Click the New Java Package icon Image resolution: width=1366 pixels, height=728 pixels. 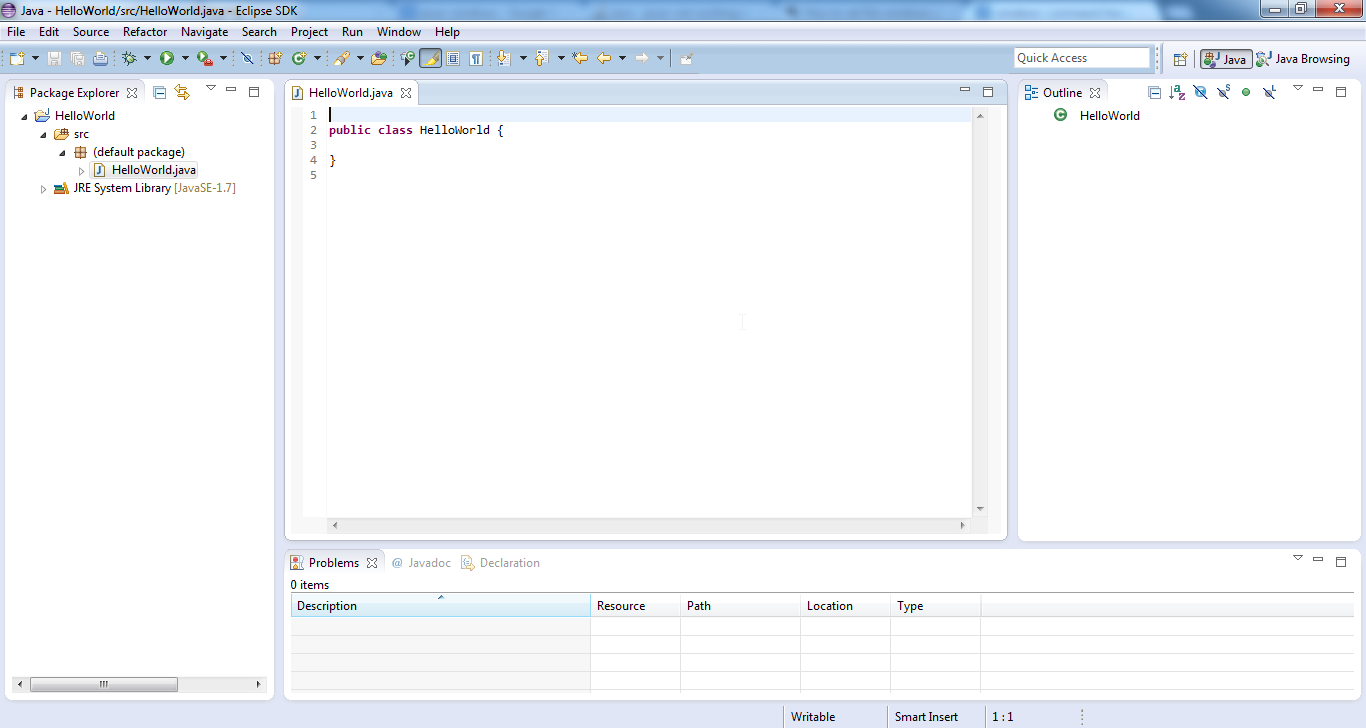275,59
